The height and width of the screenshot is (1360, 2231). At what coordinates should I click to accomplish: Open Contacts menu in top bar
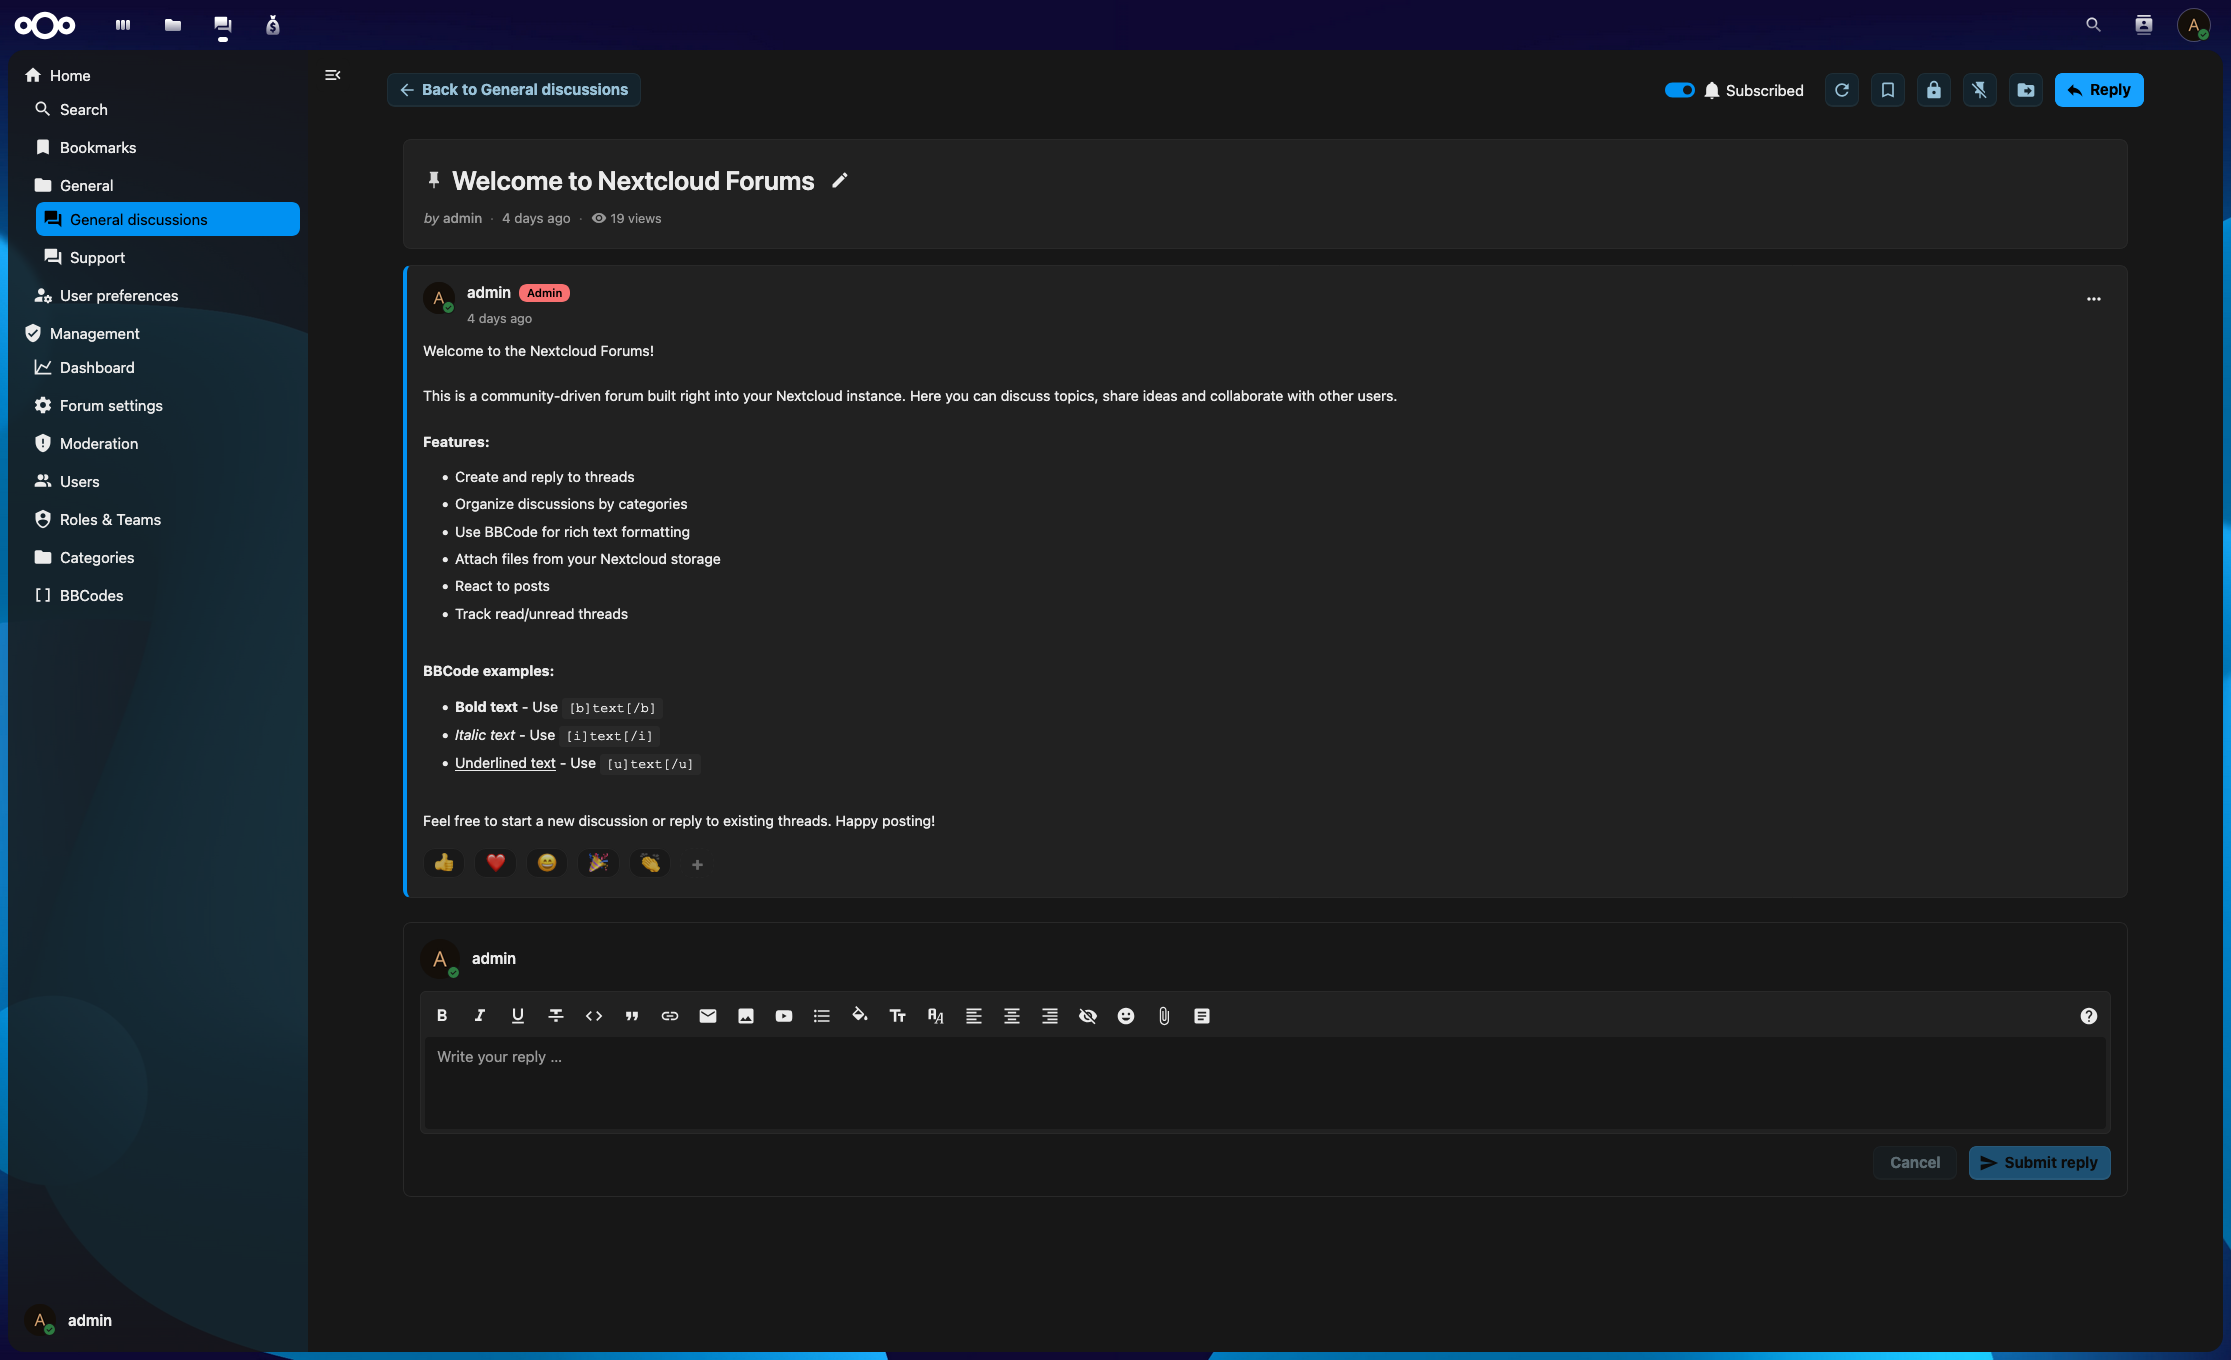[2143, 25]
